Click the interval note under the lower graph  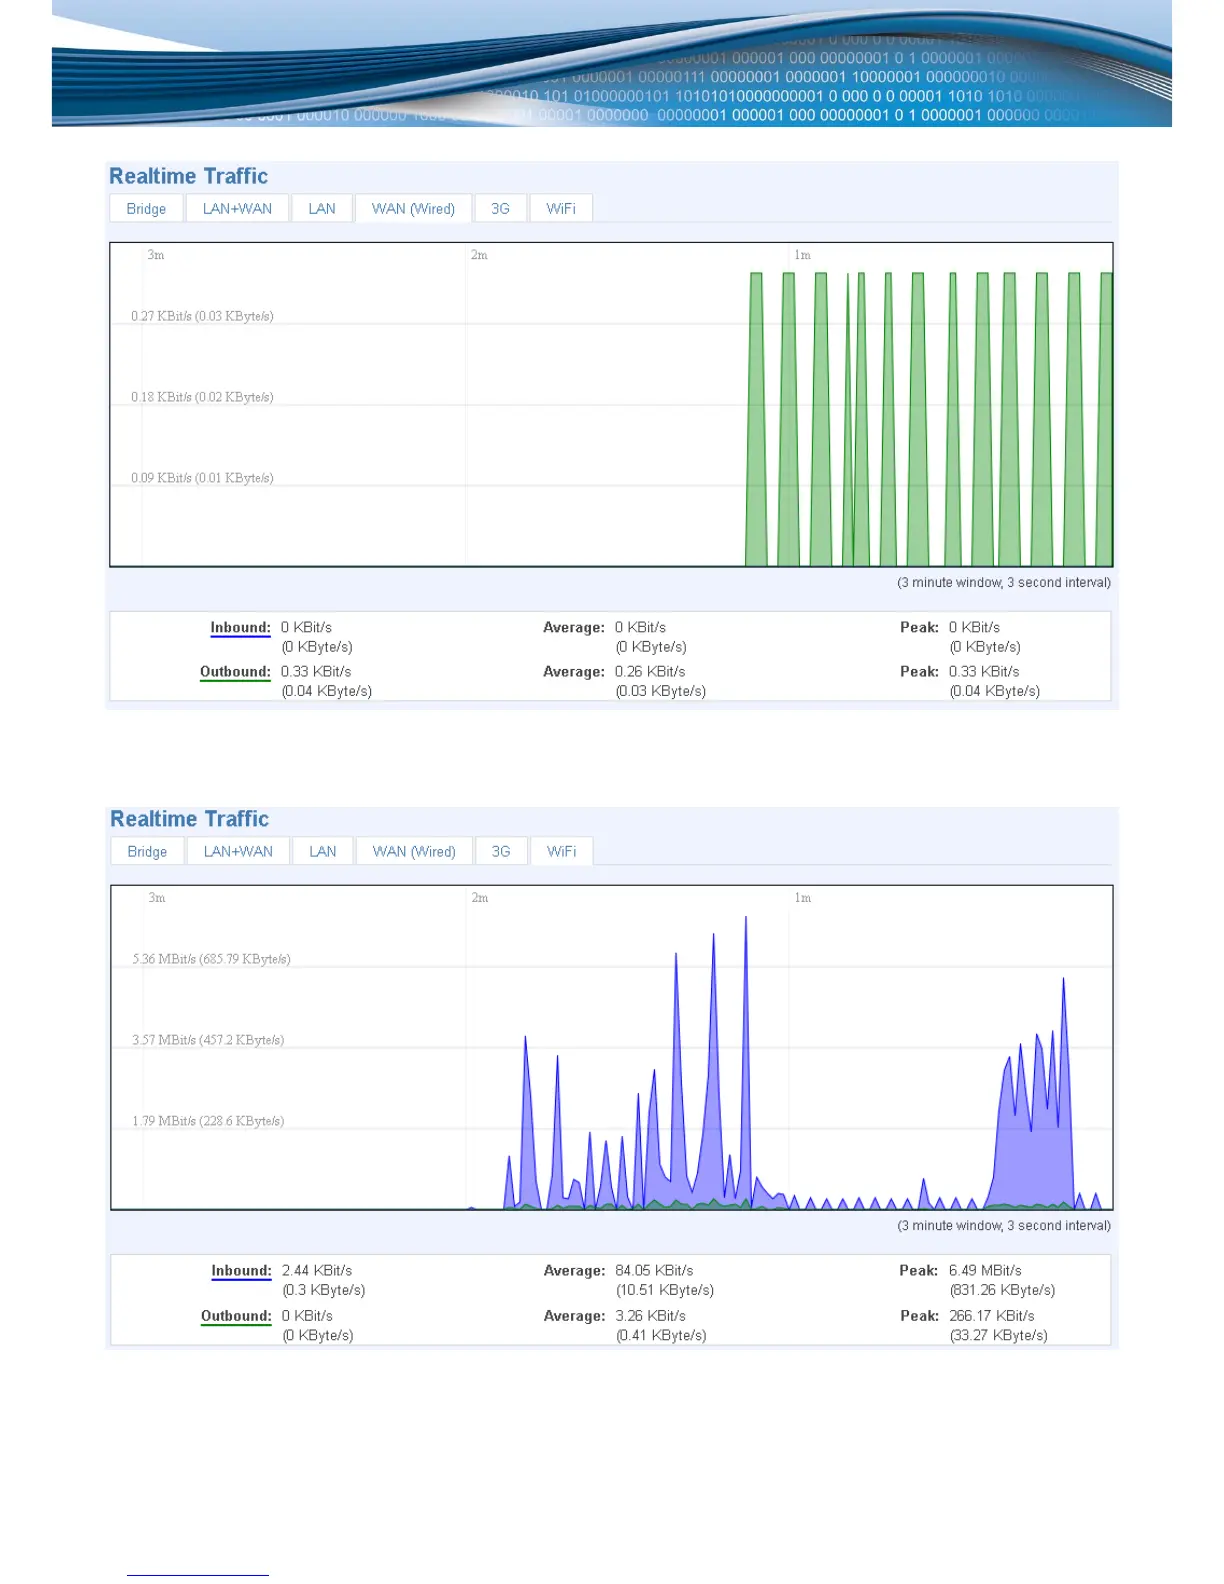coord(1004,1226)
